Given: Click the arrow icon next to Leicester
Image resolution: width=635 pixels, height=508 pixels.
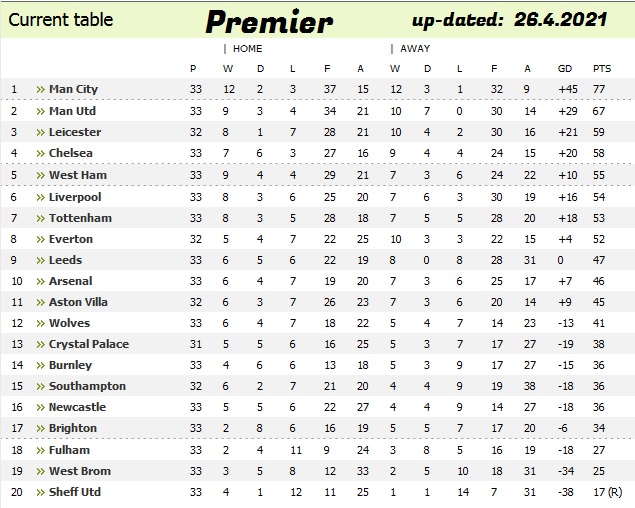Looking at the screenshot, I should pyautogui.click(x=40, y=132).
